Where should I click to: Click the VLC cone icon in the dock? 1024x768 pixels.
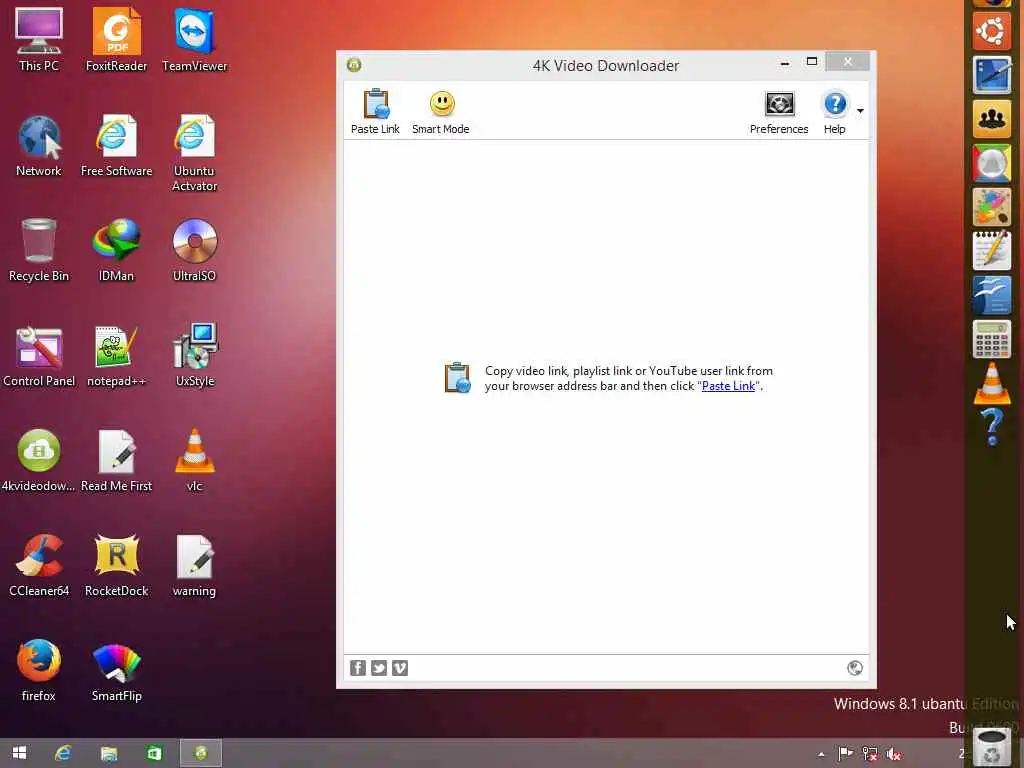click(991, 383)
